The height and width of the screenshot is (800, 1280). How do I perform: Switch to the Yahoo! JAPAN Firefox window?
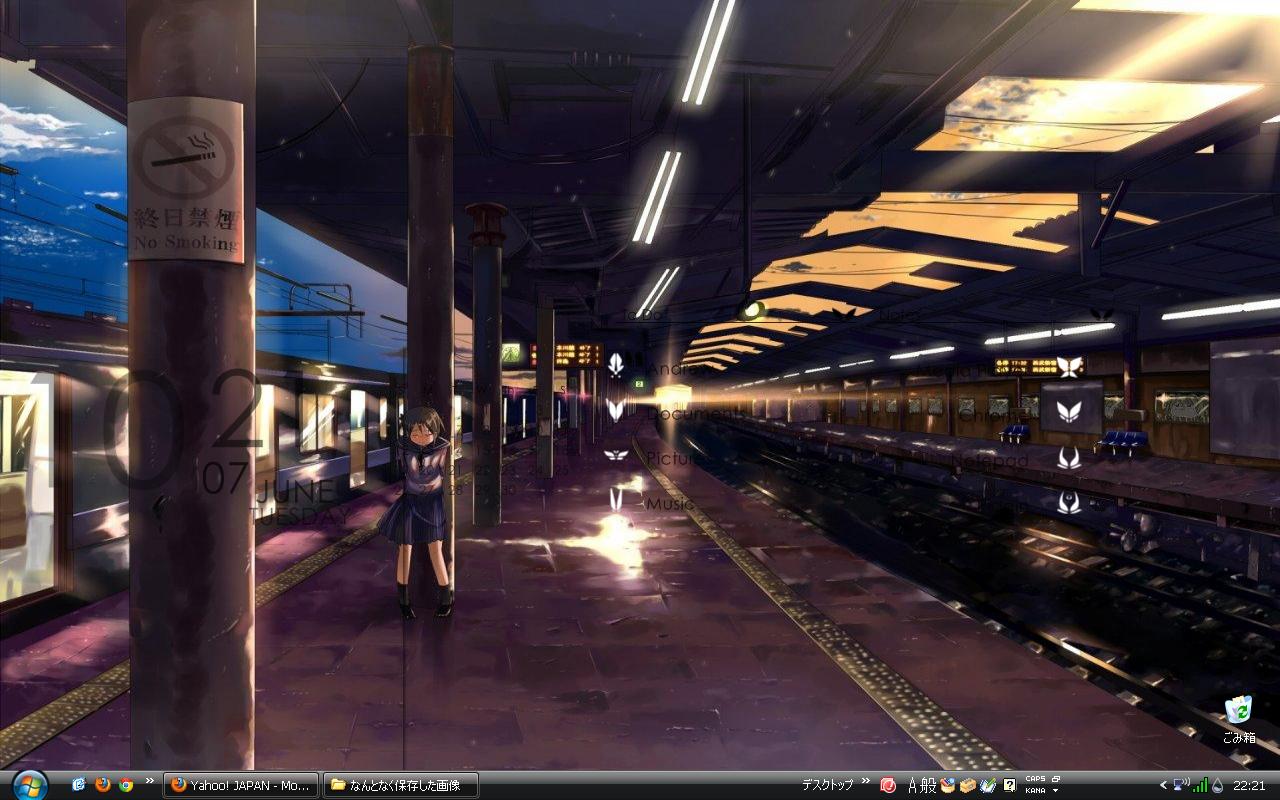241,785
